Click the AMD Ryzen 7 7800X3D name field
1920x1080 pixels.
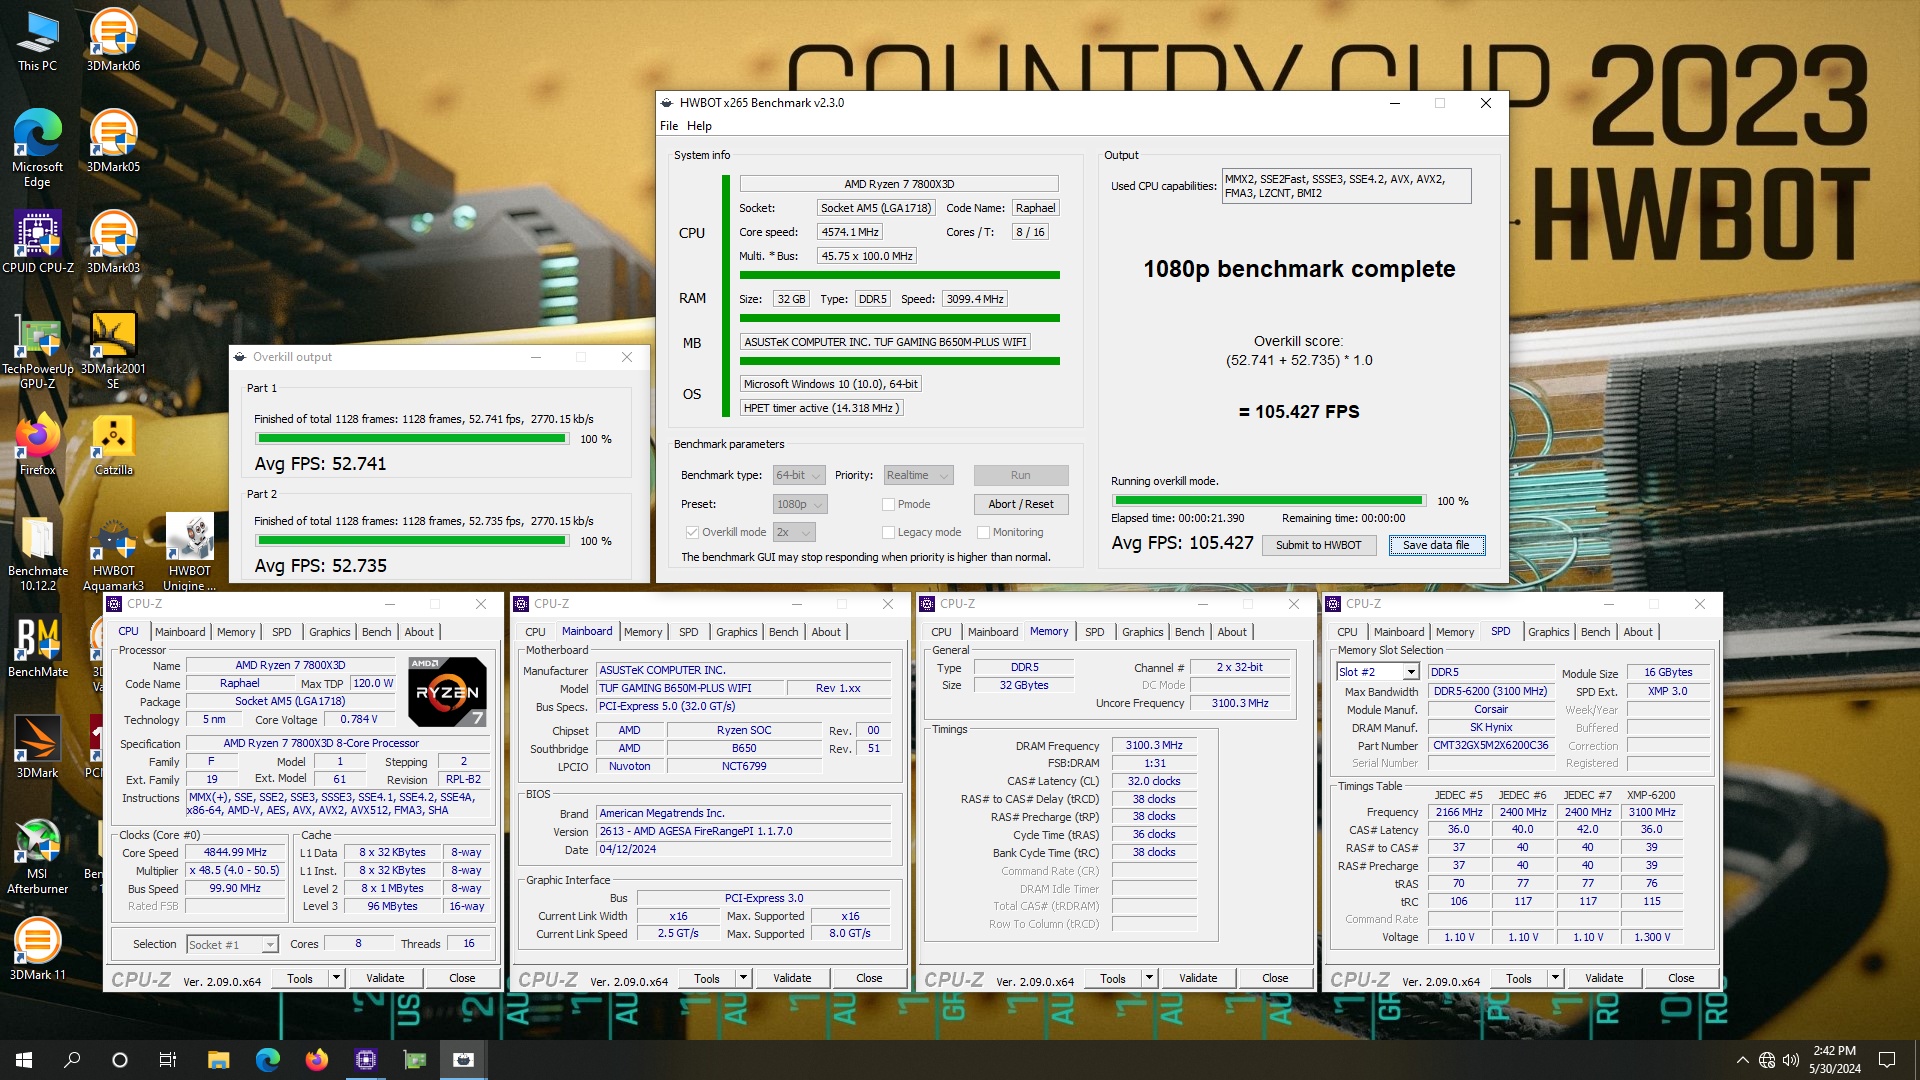point(290,666)
